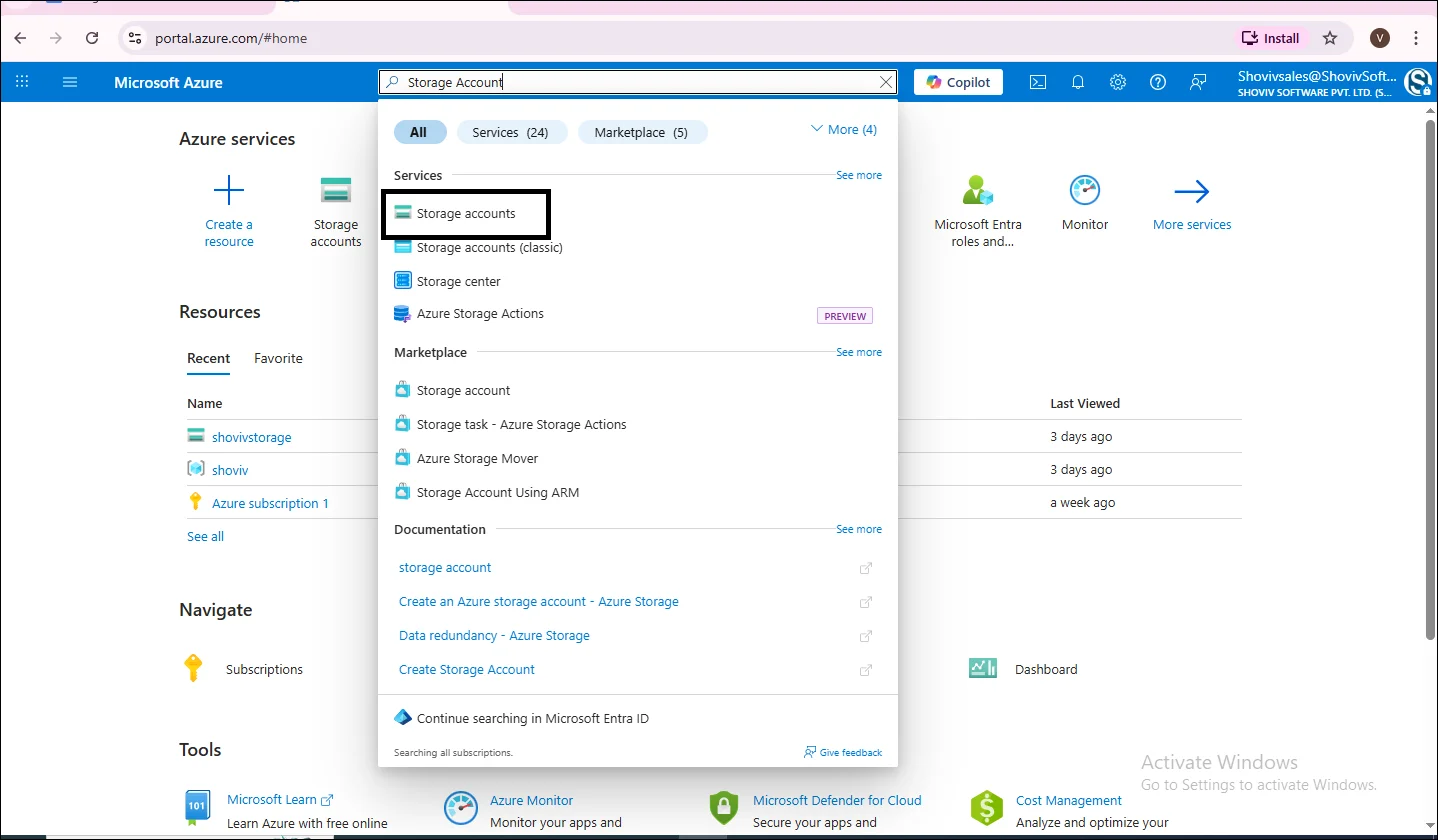
Task: Open the Chrome profile avatar V
Action: (1380, 38)
